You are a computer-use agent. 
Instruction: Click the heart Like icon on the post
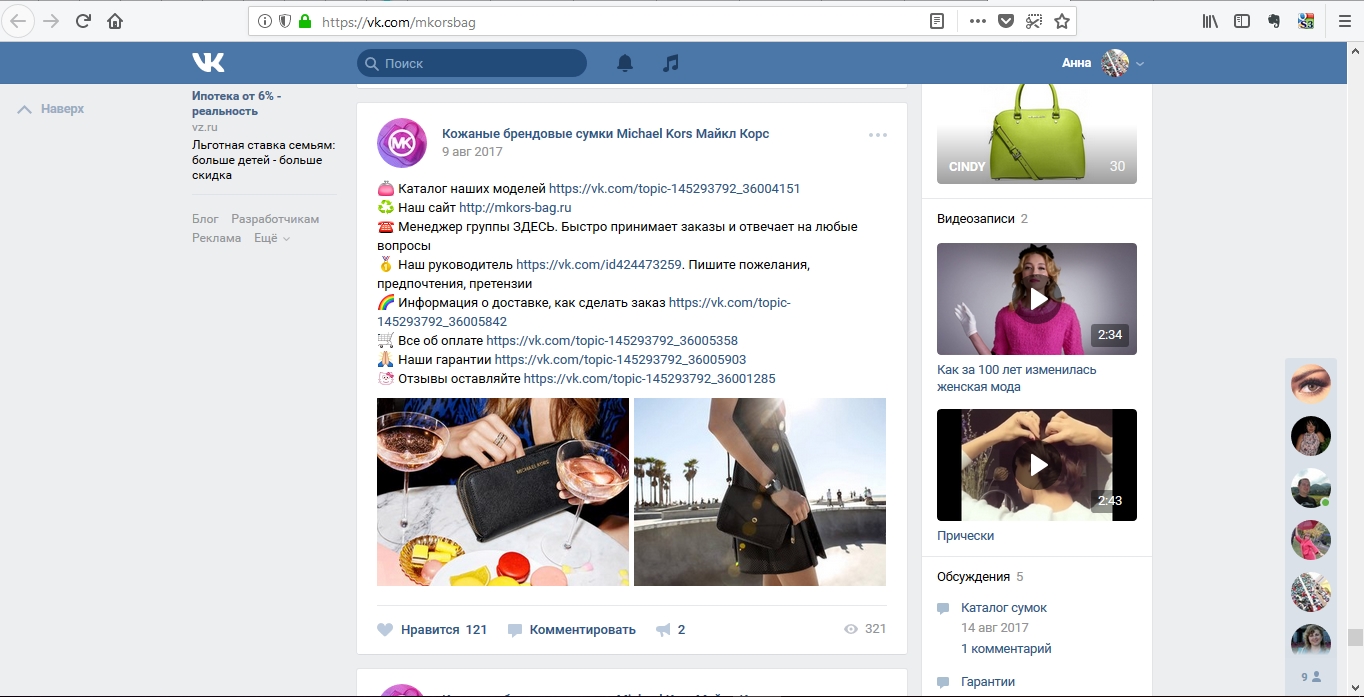(385, 630)
